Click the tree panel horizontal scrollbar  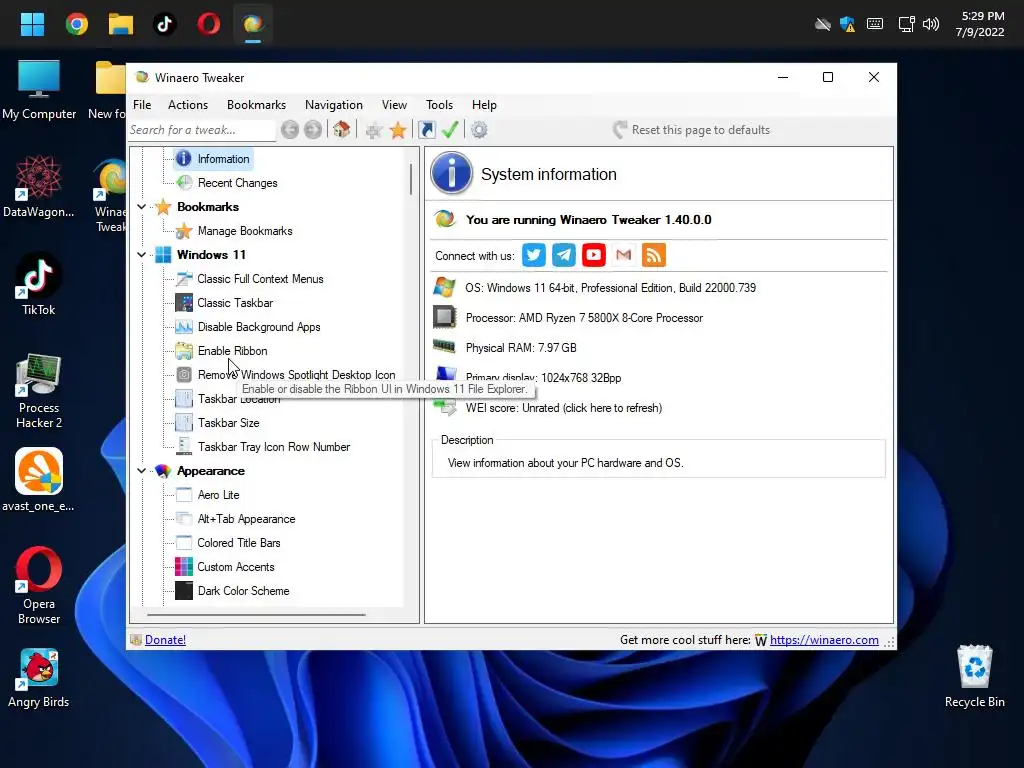point(256,615)
